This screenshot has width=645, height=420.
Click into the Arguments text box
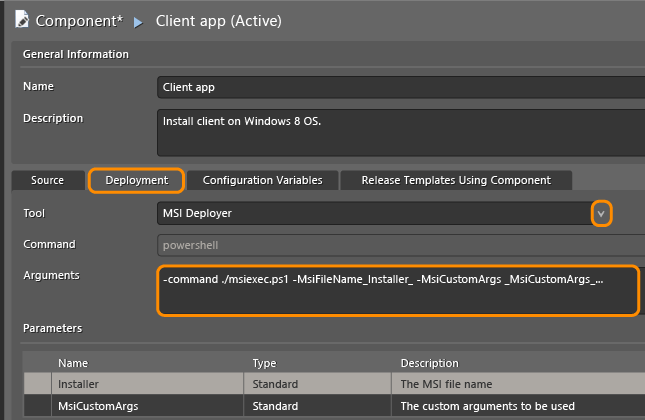point(396,290)
